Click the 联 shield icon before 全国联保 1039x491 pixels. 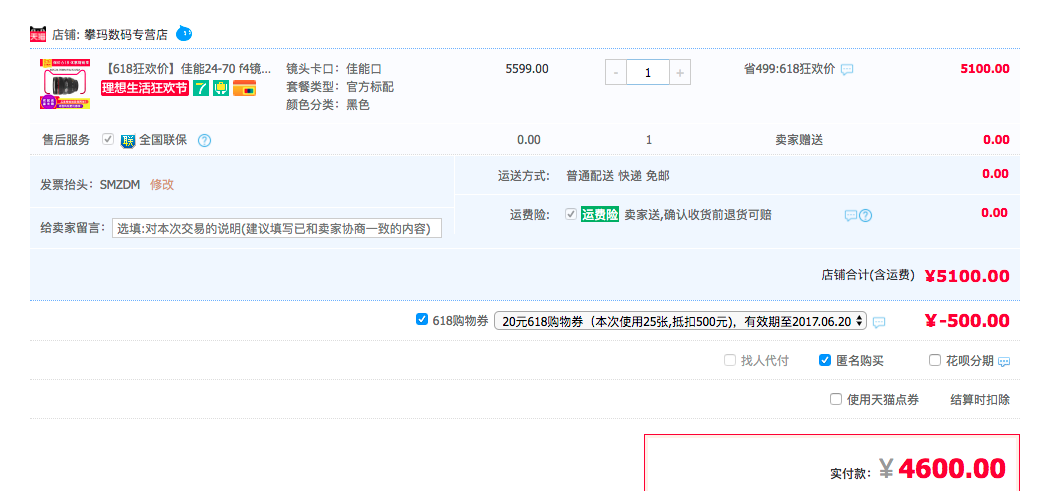(x=128, y=140)
